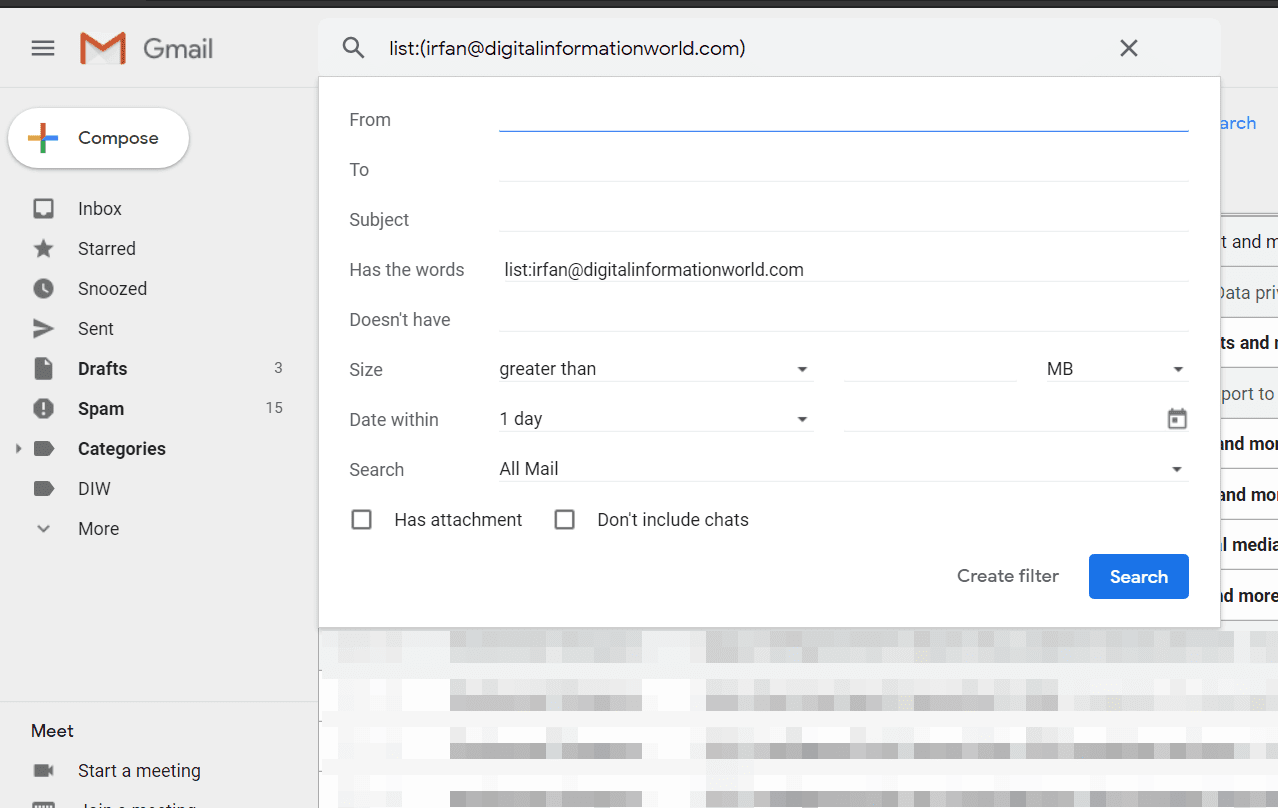Click the Snoozed clock icon
This screenshot has height=808, width=1278.
(43, 289)
